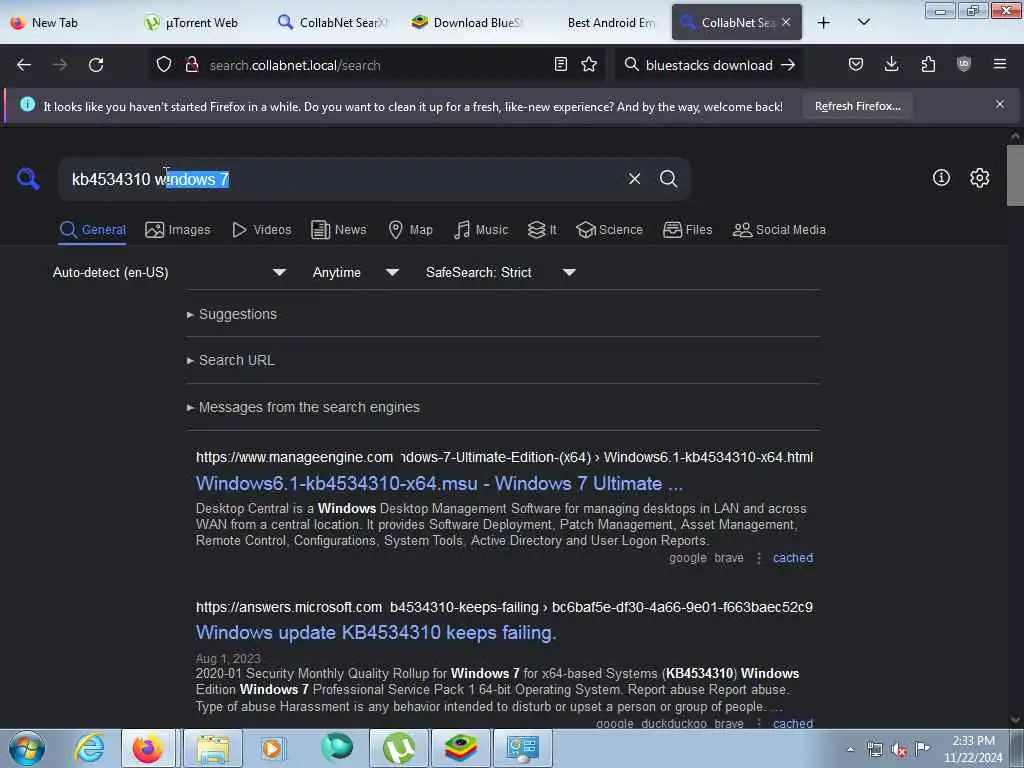Click the page vertical scrollbar thumb
This screenshot has width=1024, height=768.
click(1015, 175)
